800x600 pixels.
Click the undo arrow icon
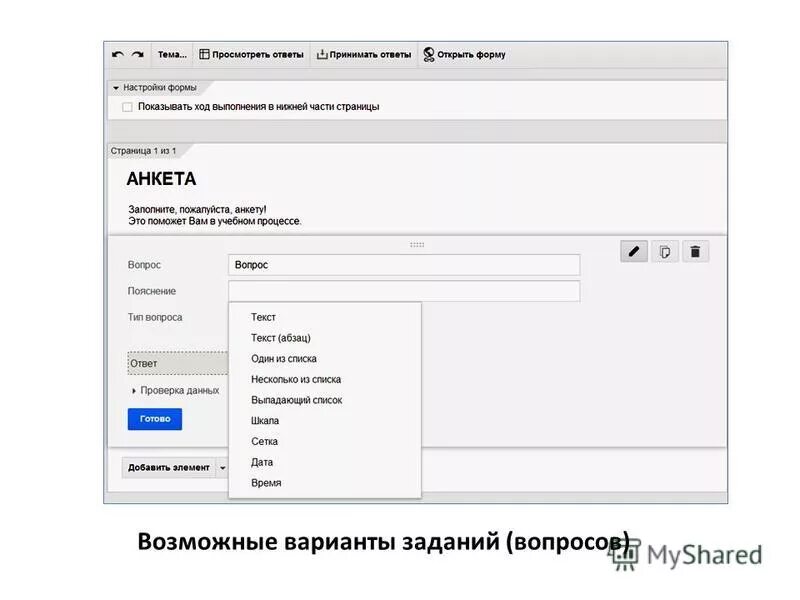point(117,55)
